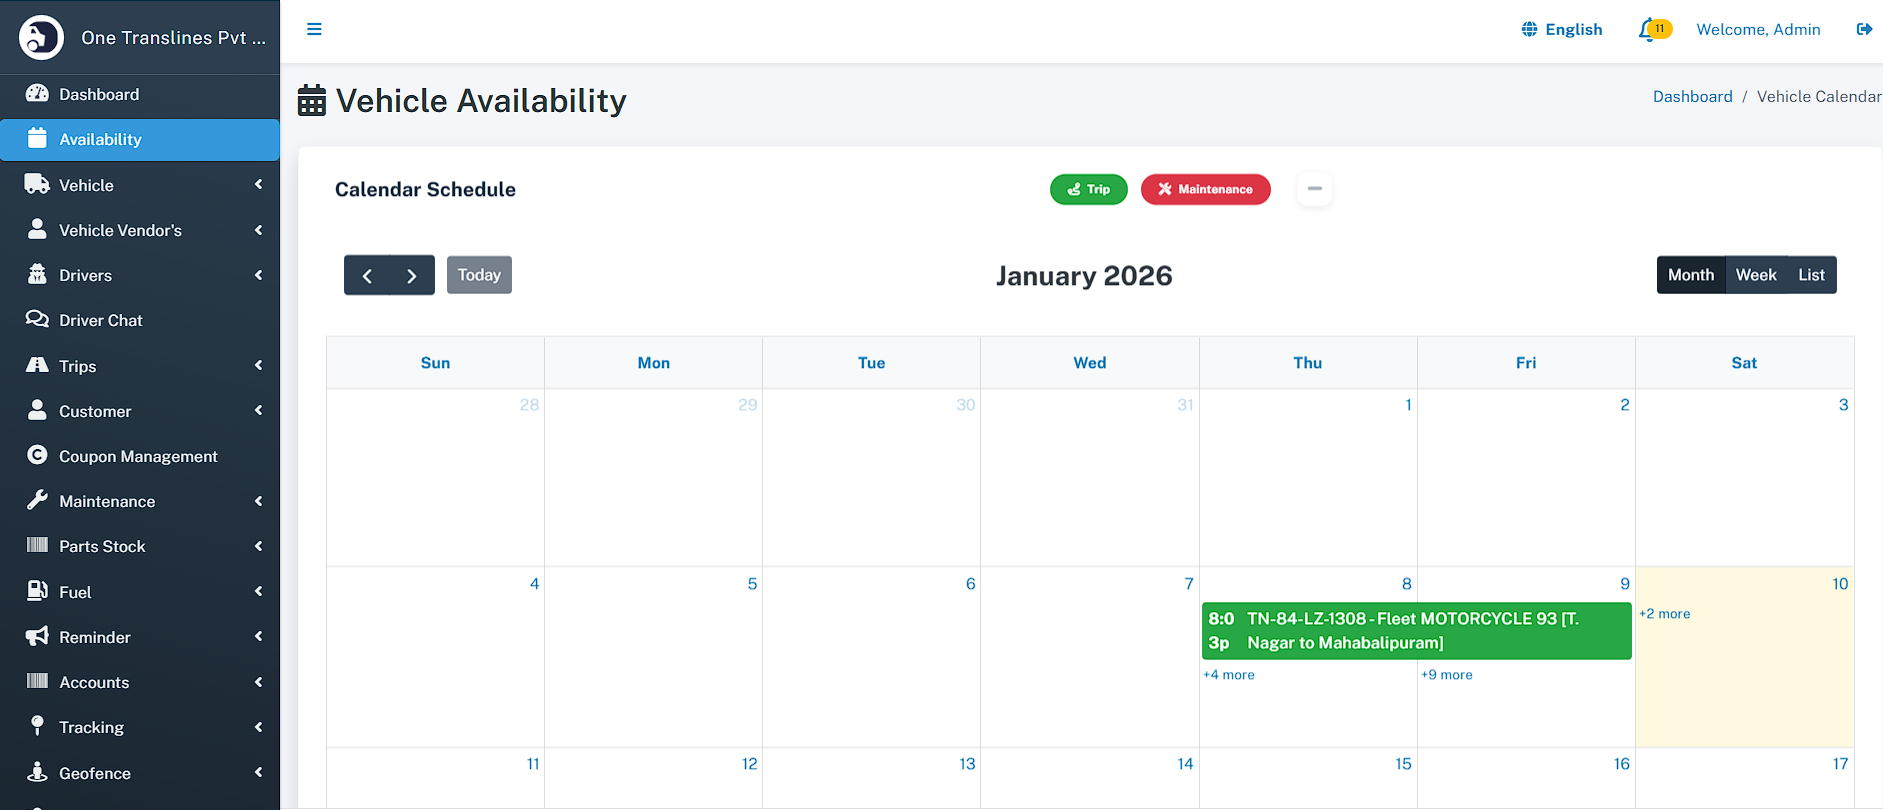Switch to List calendar view
Image resolution: width=1883 pixels, height=810 pixels.
(x=1811, y=275)
